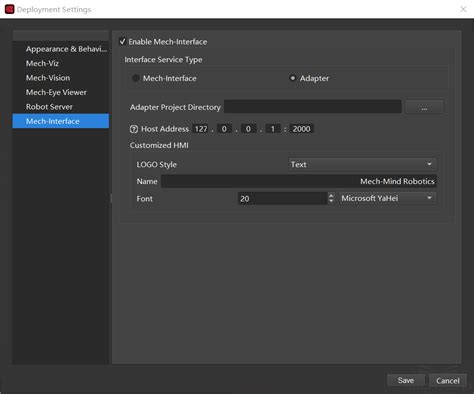The height and width of the screenshot is (394, 474).
Task: Select the Mech-Interface service type radio
Action: pyautogui.click(x=135, y=78)
